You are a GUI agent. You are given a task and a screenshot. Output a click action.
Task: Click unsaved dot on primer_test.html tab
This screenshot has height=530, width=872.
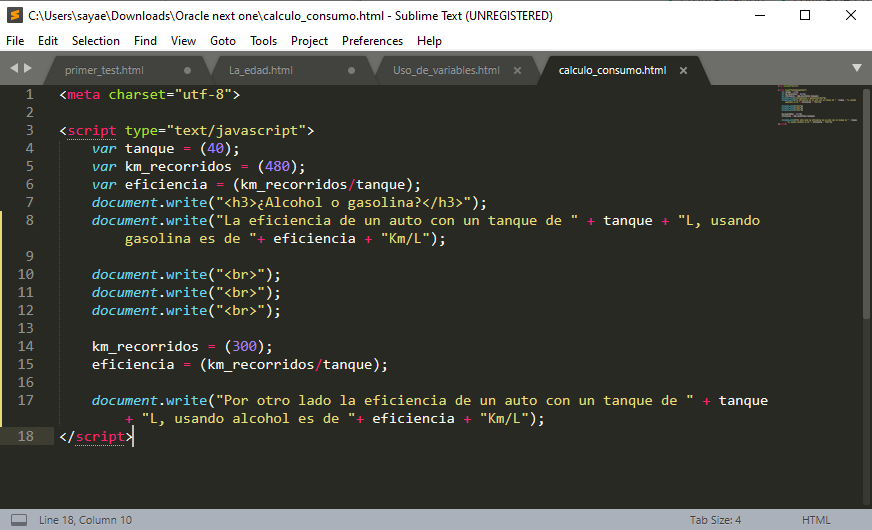click(187, 71)
